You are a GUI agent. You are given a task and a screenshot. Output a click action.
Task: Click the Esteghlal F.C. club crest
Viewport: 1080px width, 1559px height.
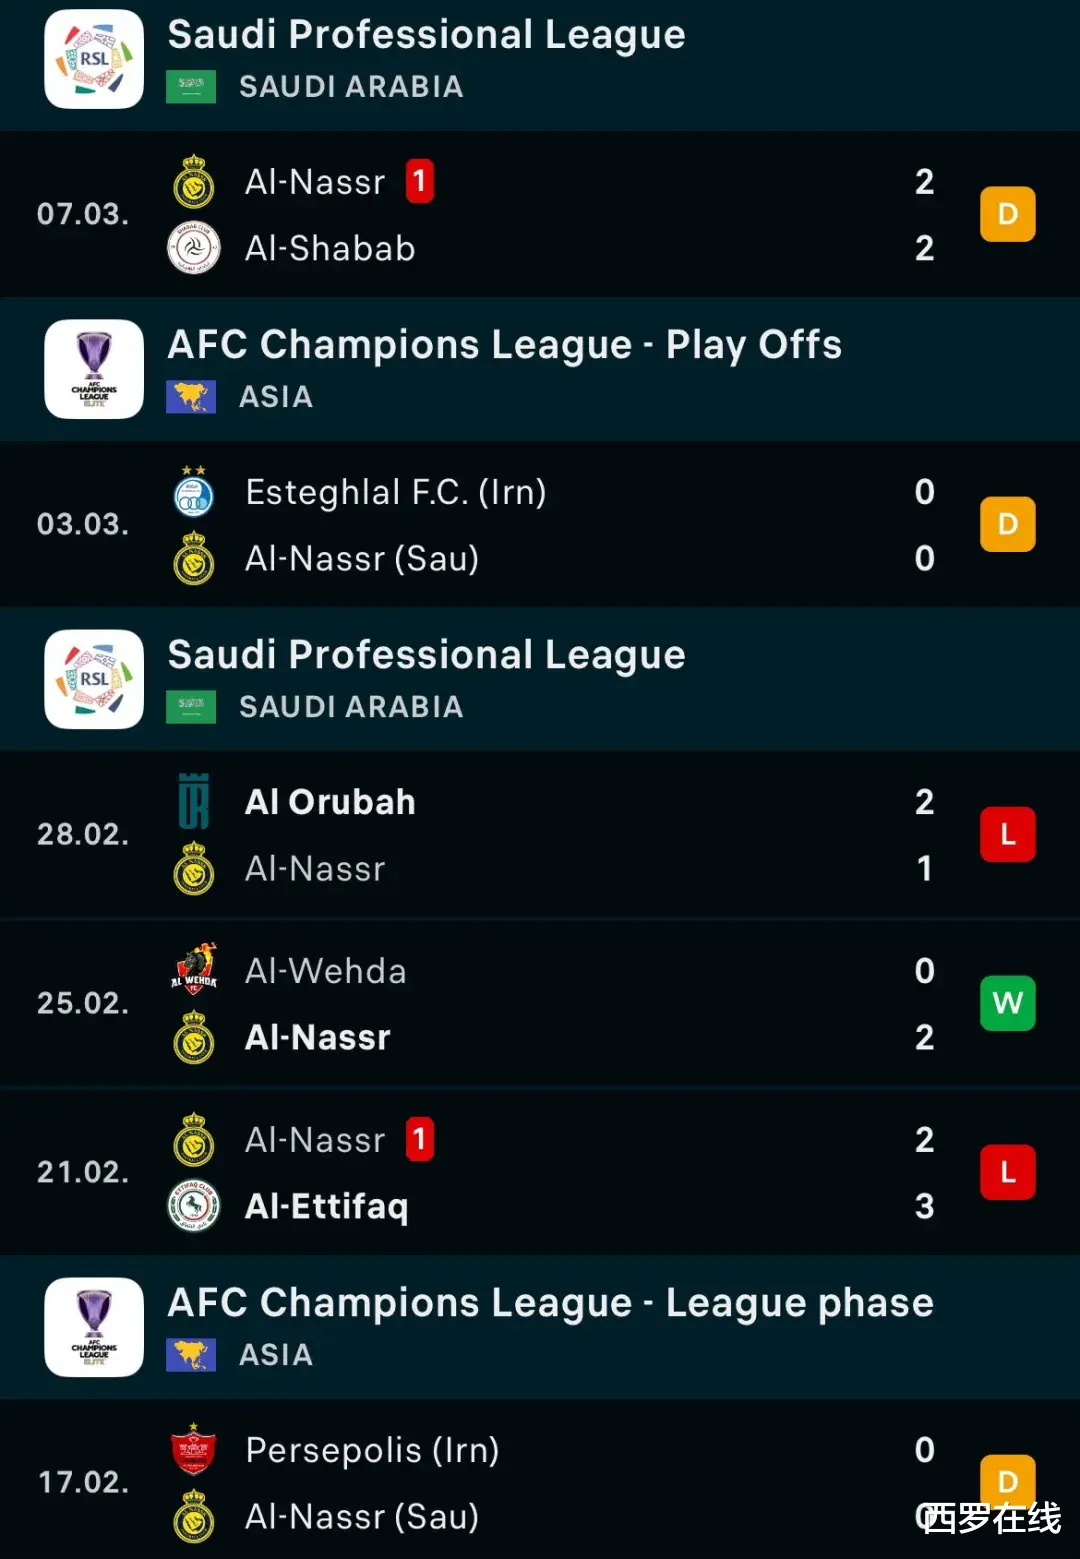point(194,493)
